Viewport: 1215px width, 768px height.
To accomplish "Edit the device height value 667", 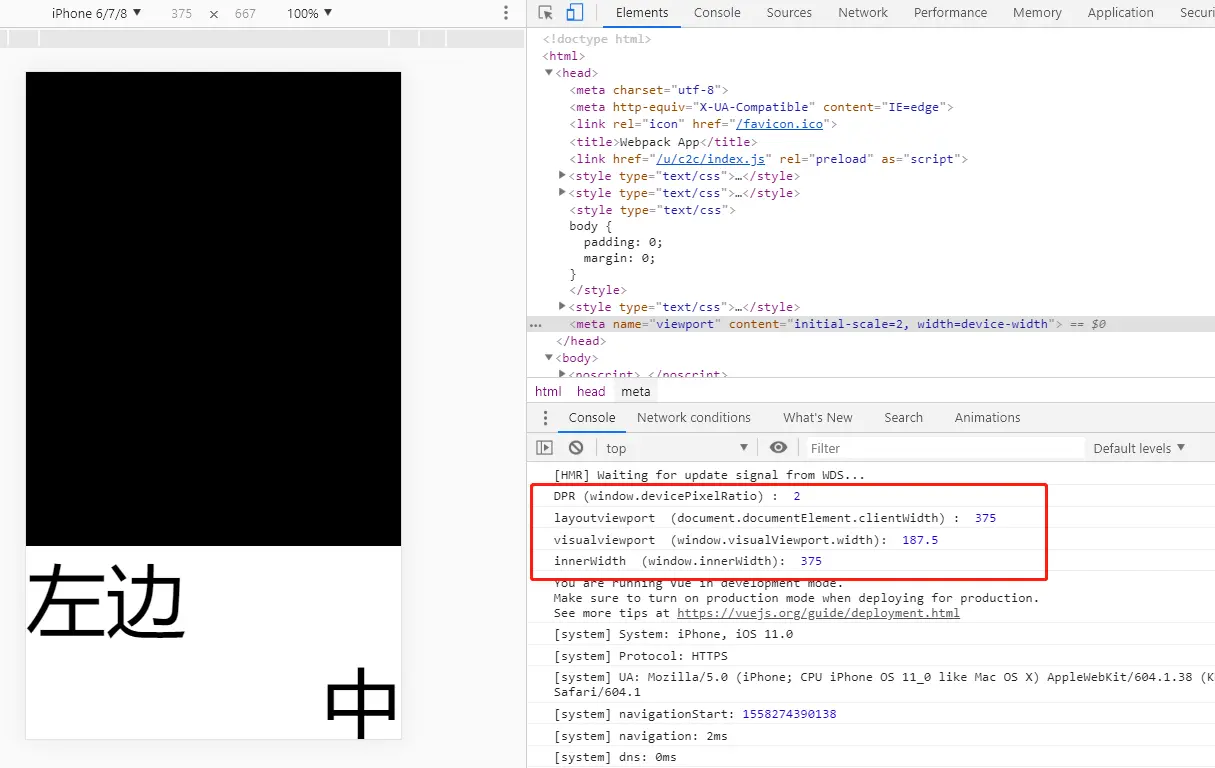I will click(245, 14).
